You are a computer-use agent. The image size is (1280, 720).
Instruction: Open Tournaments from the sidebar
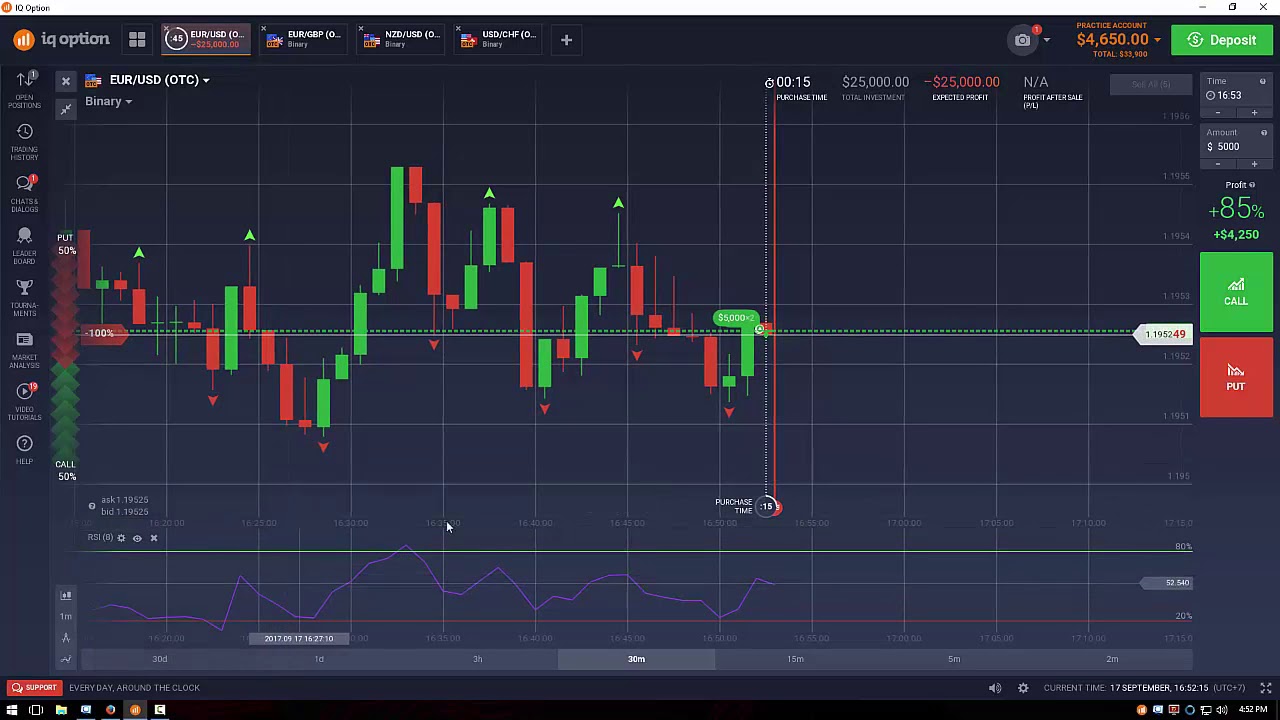pyautogui.click(x=25, y=298)
